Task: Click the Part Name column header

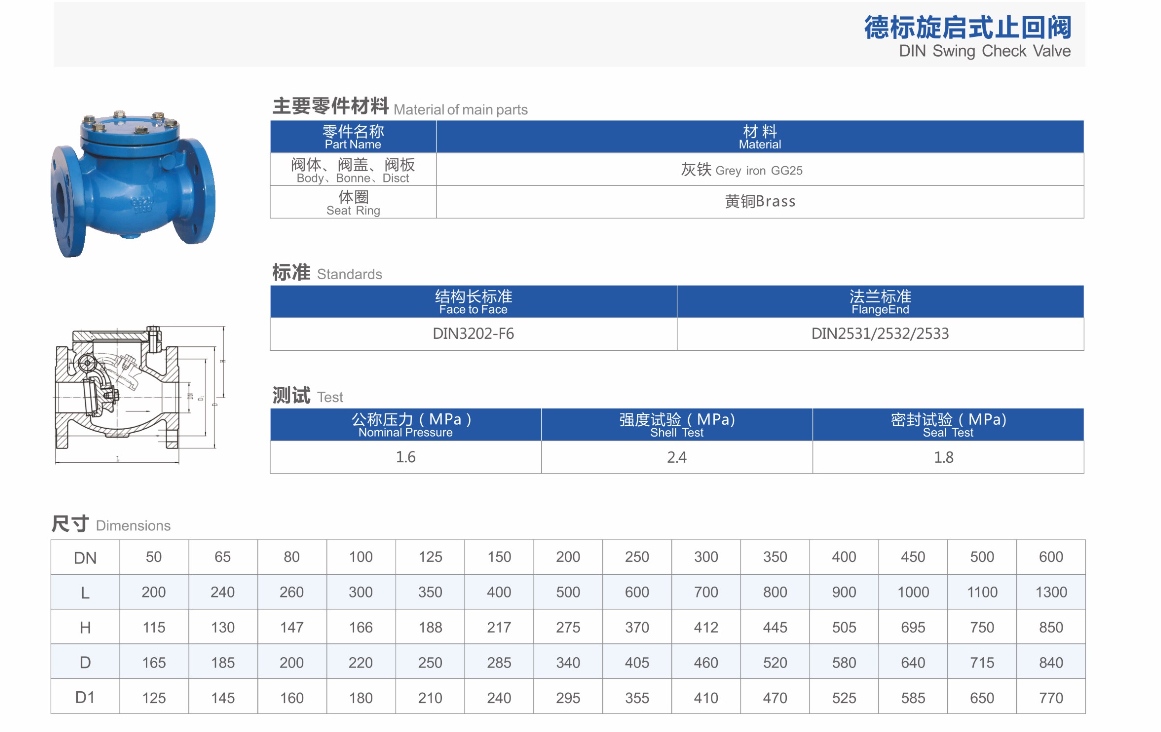Action: pyautogui.click(x=352, y=136)
